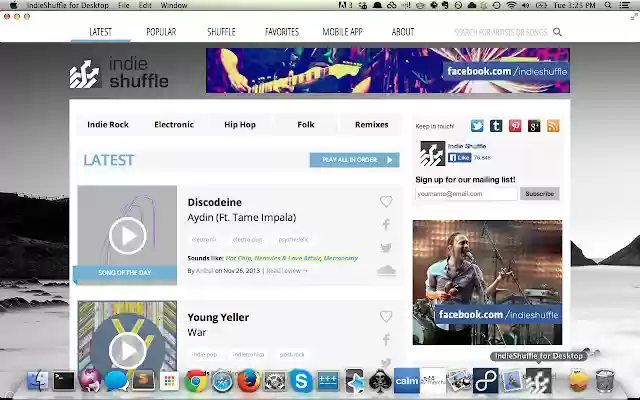Open Skype from the Dock
Screen dimensions: 640x400
tap(301, 381)
